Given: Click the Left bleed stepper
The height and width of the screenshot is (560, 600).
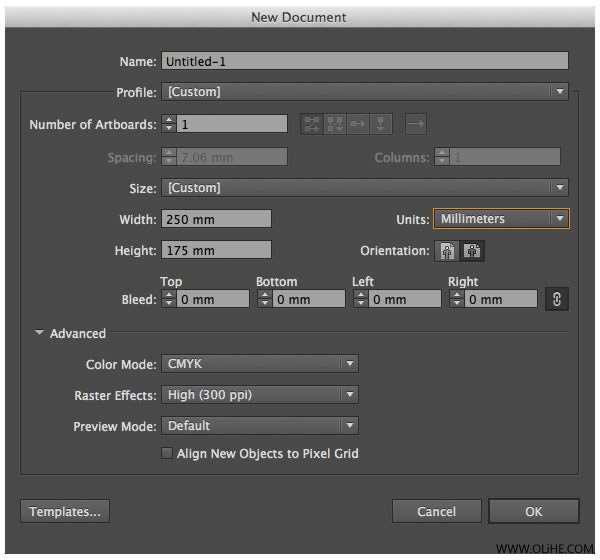Looking at the screenshot, I should 361,299.
